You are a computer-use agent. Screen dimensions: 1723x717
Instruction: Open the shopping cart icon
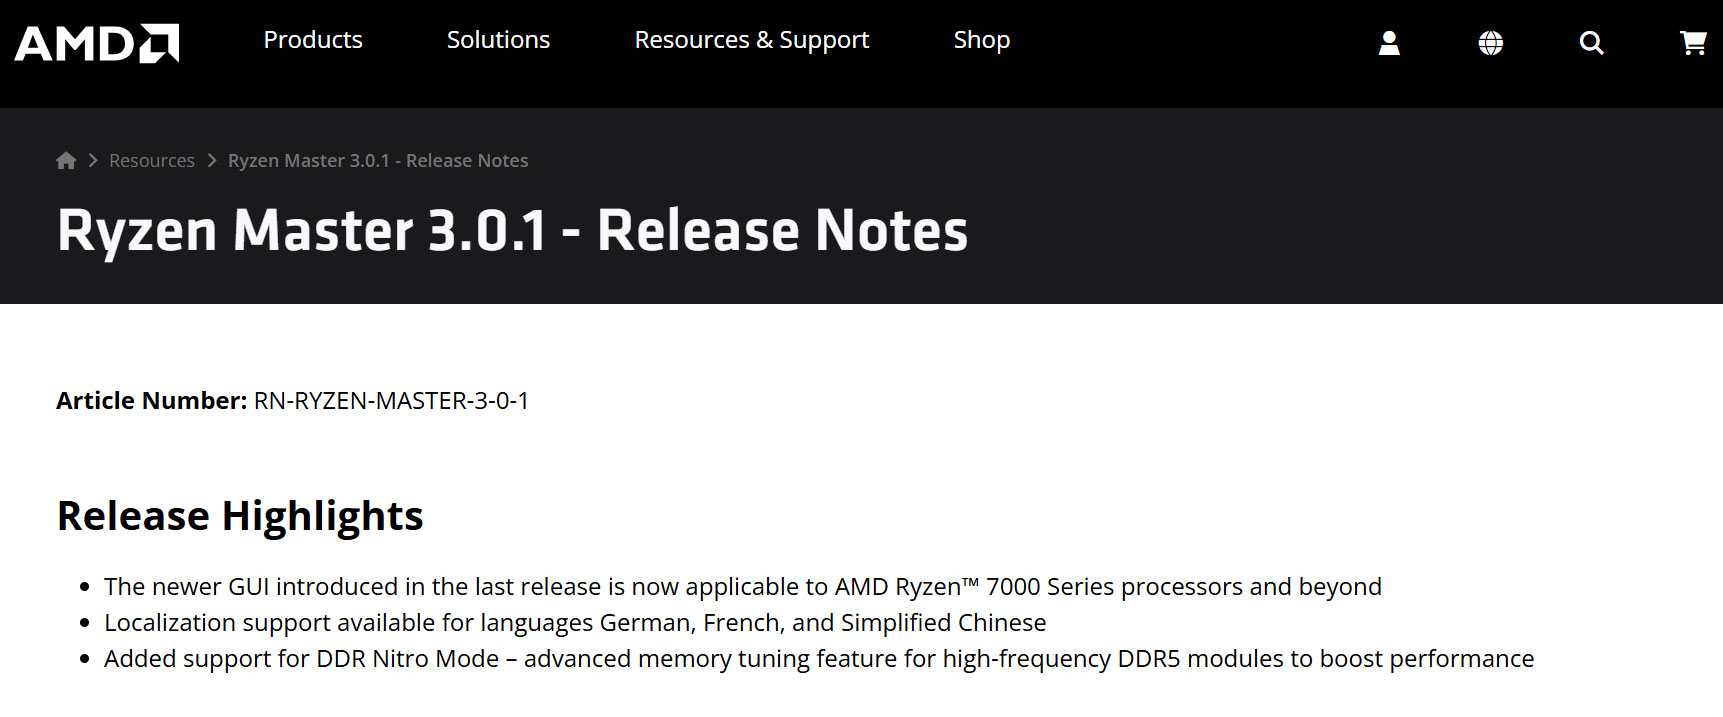tap(1692, 43)
